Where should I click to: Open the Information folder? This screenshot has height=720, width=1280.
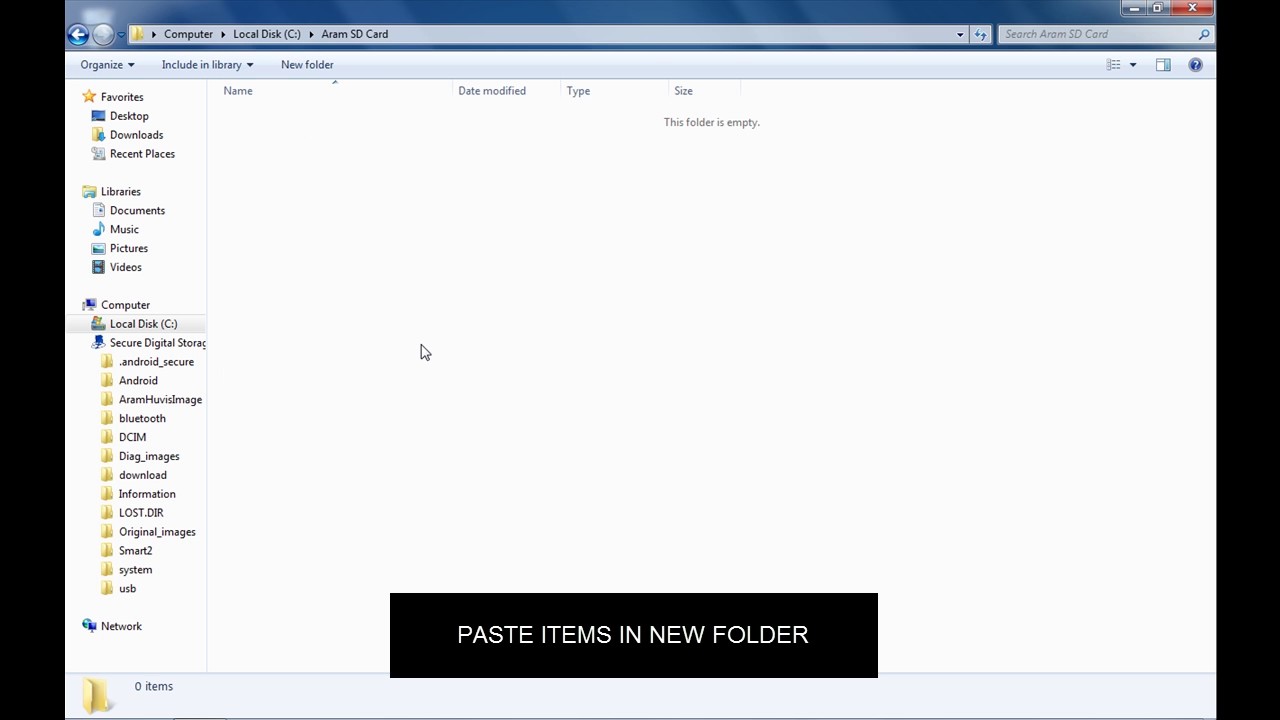point(147,495)
